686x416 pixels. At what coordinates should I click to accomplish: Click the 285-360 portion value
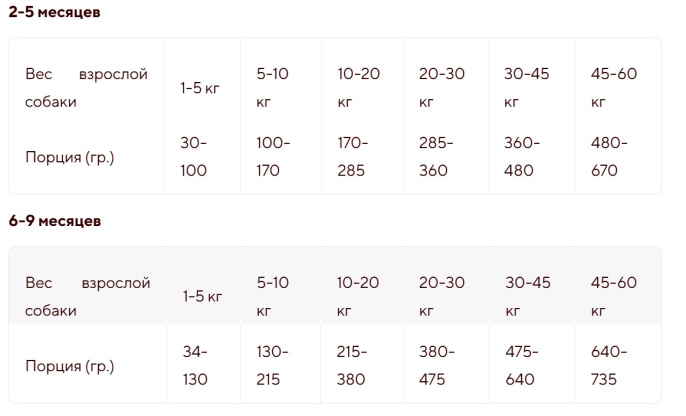436,156
